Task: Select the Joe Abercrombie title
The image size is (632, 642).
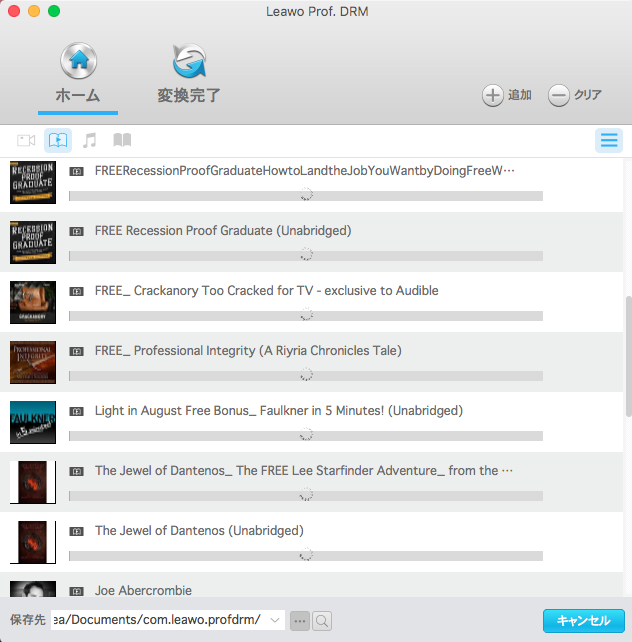Action: (x=143, y=591)
